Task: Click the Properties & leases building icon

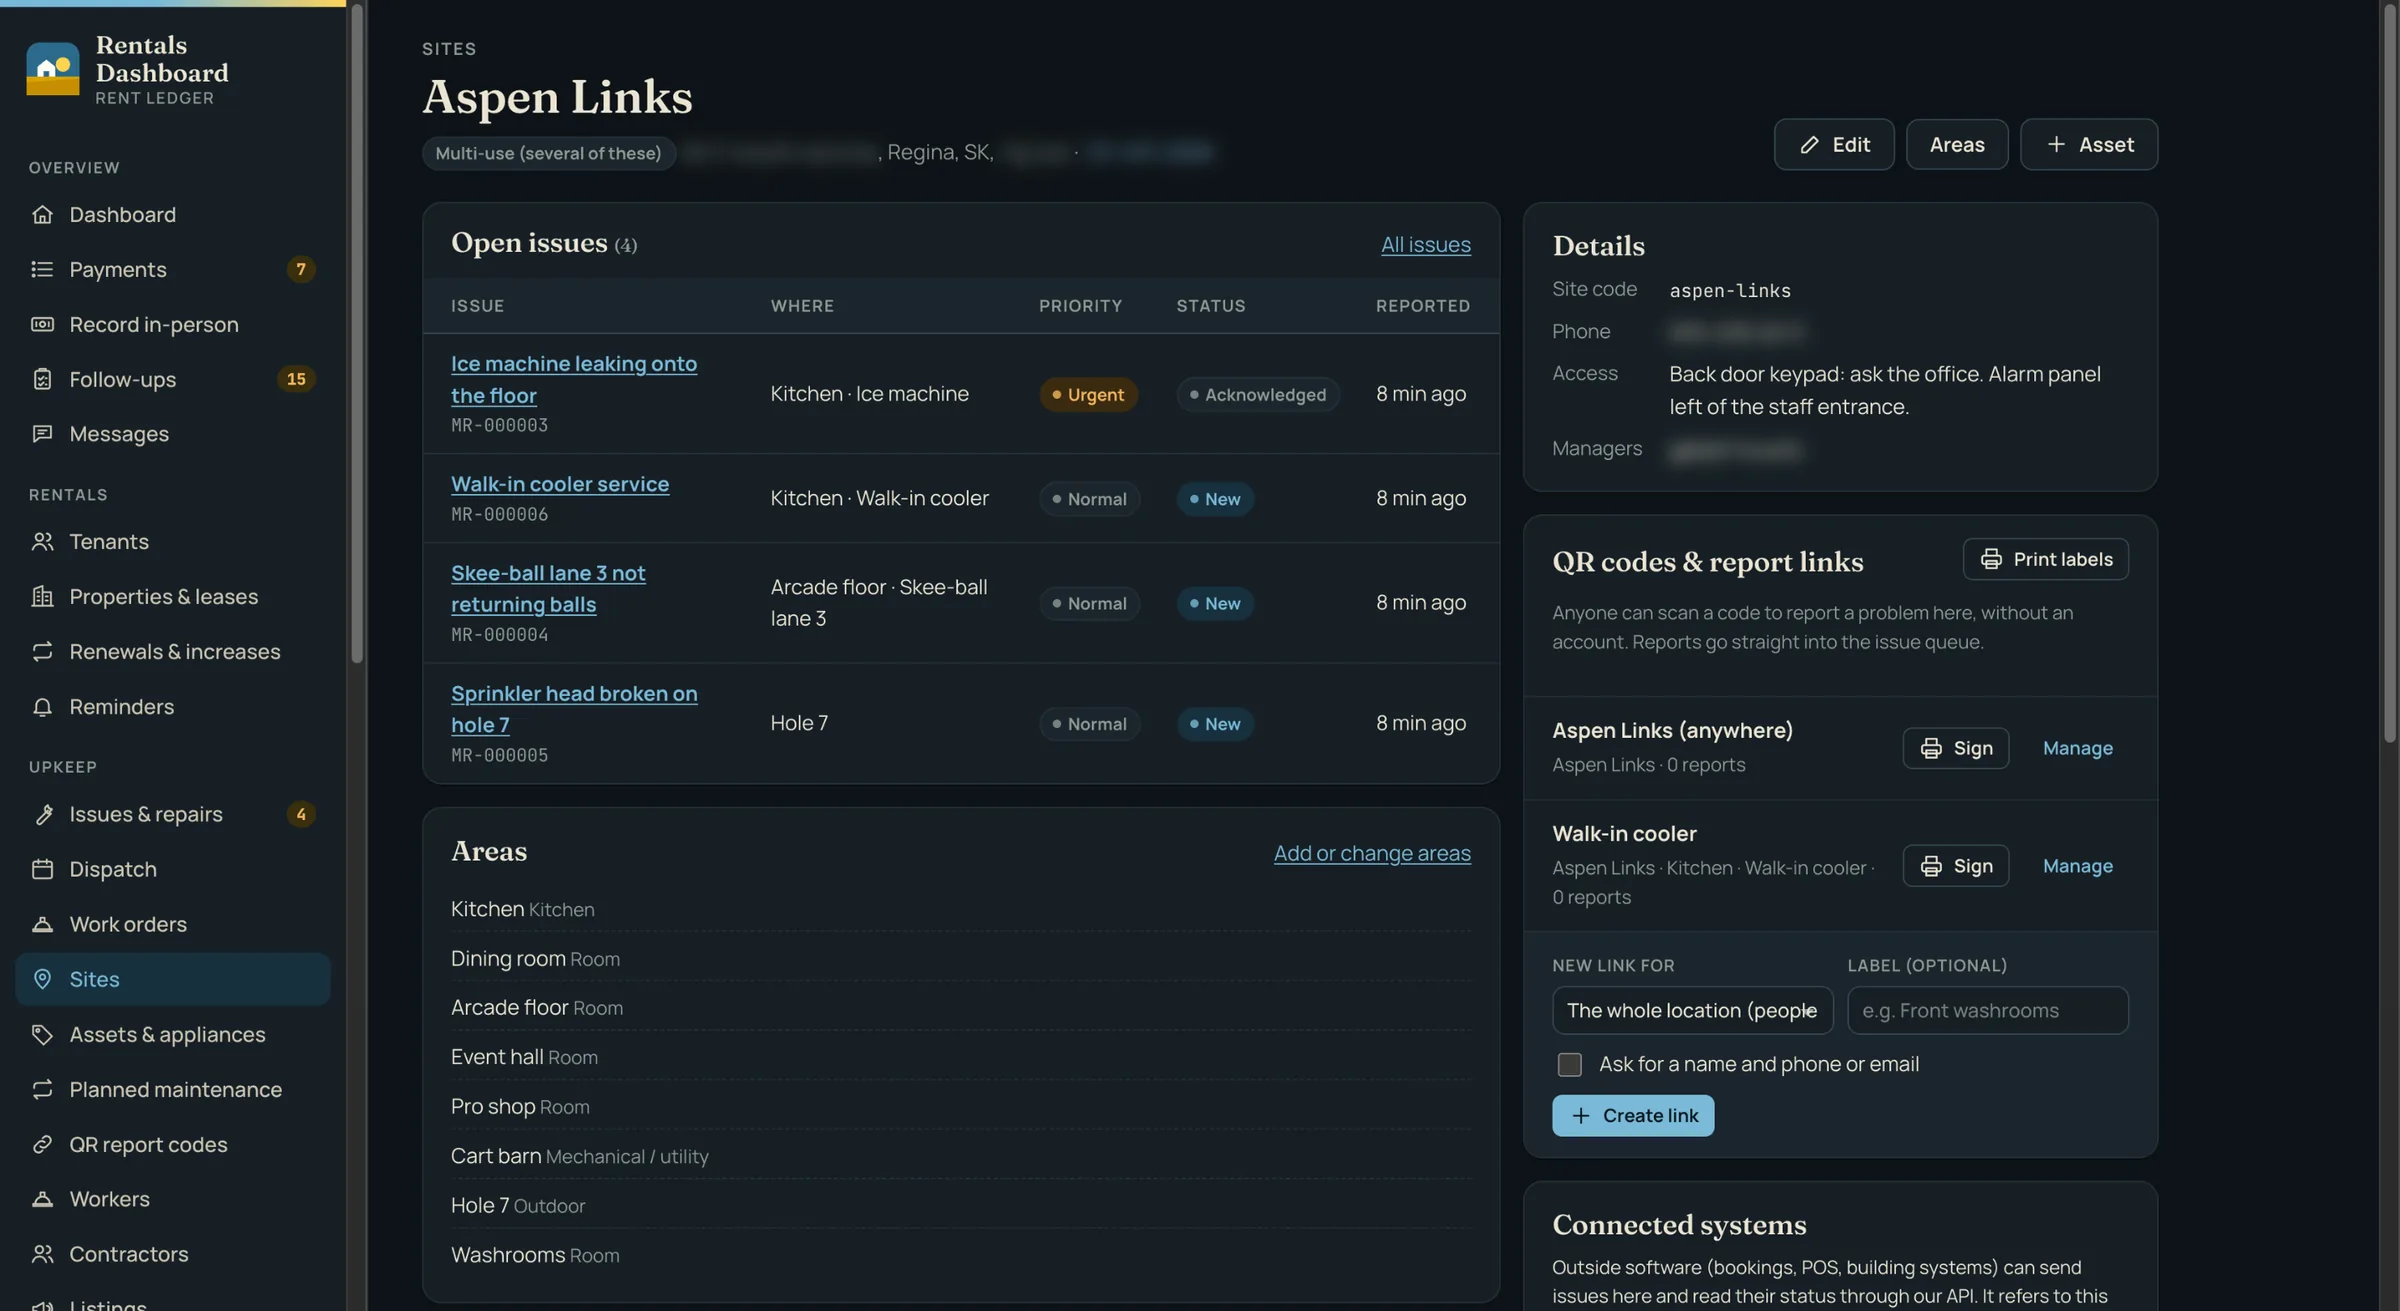Action: point(42,596)
